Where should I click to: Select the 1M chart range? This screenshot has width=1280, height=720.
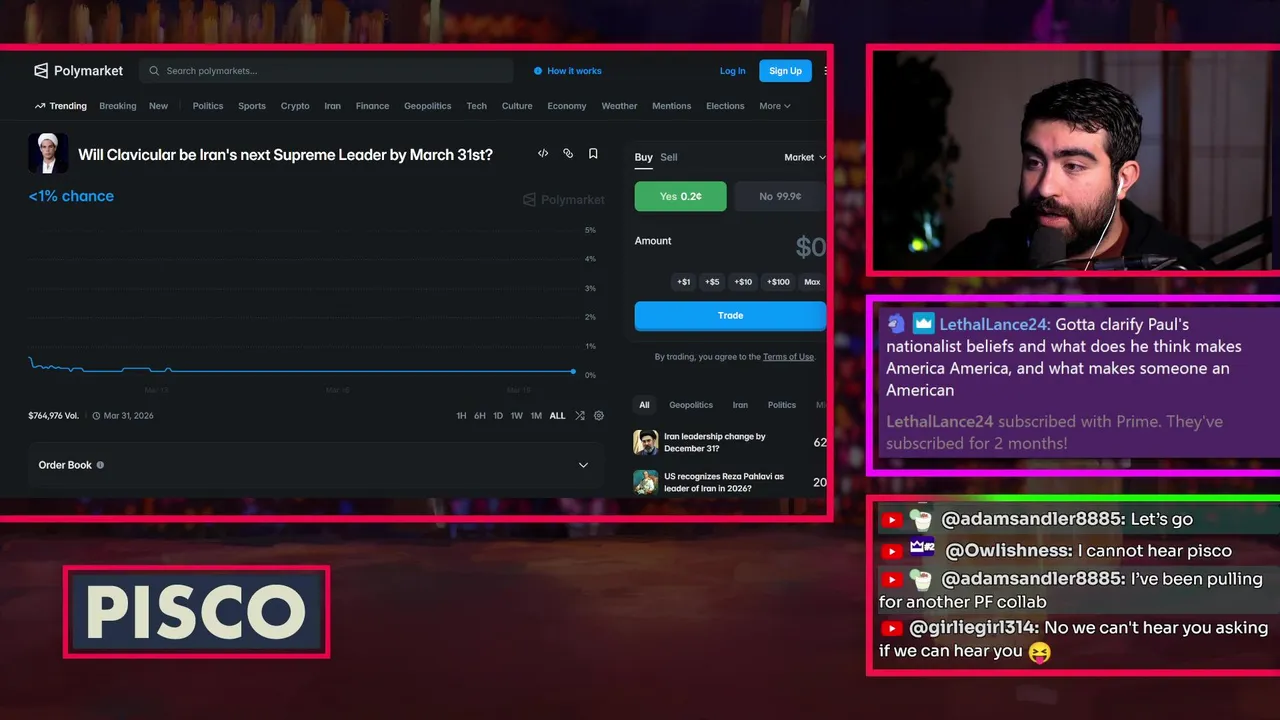[x=536, y=415]
